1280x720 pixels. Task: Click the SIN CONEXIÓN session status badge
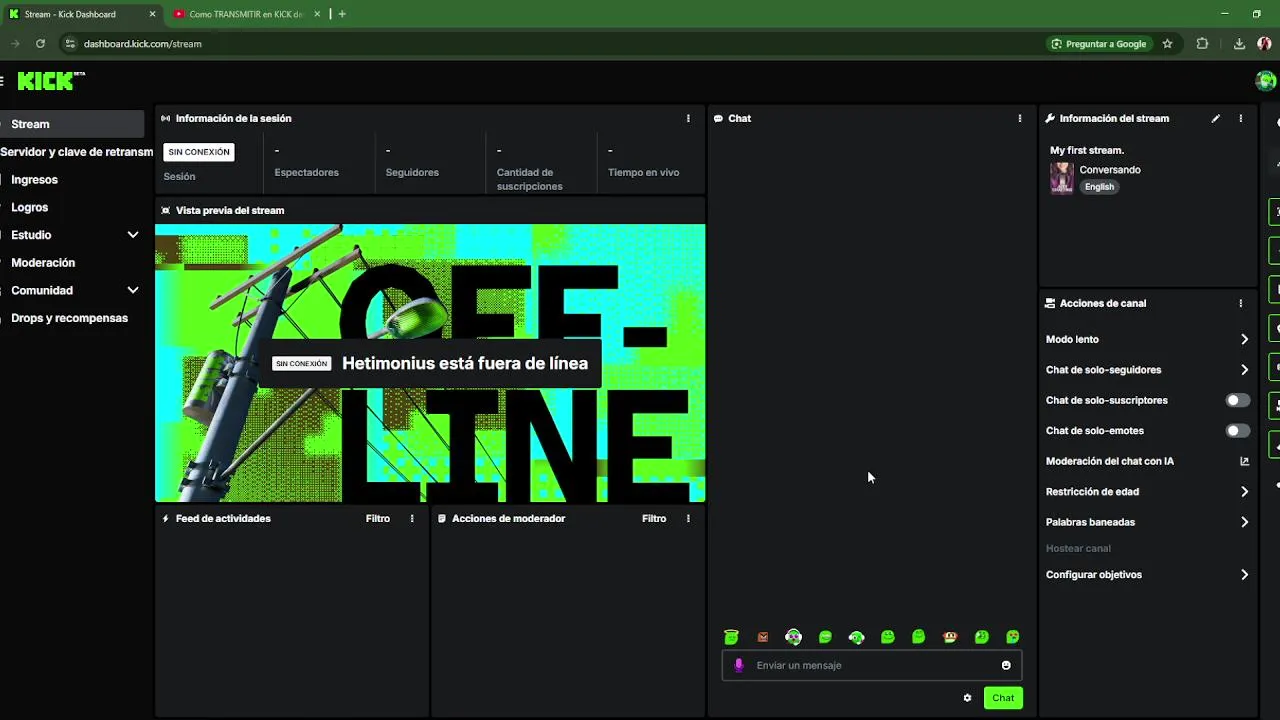tap(199, 152)
